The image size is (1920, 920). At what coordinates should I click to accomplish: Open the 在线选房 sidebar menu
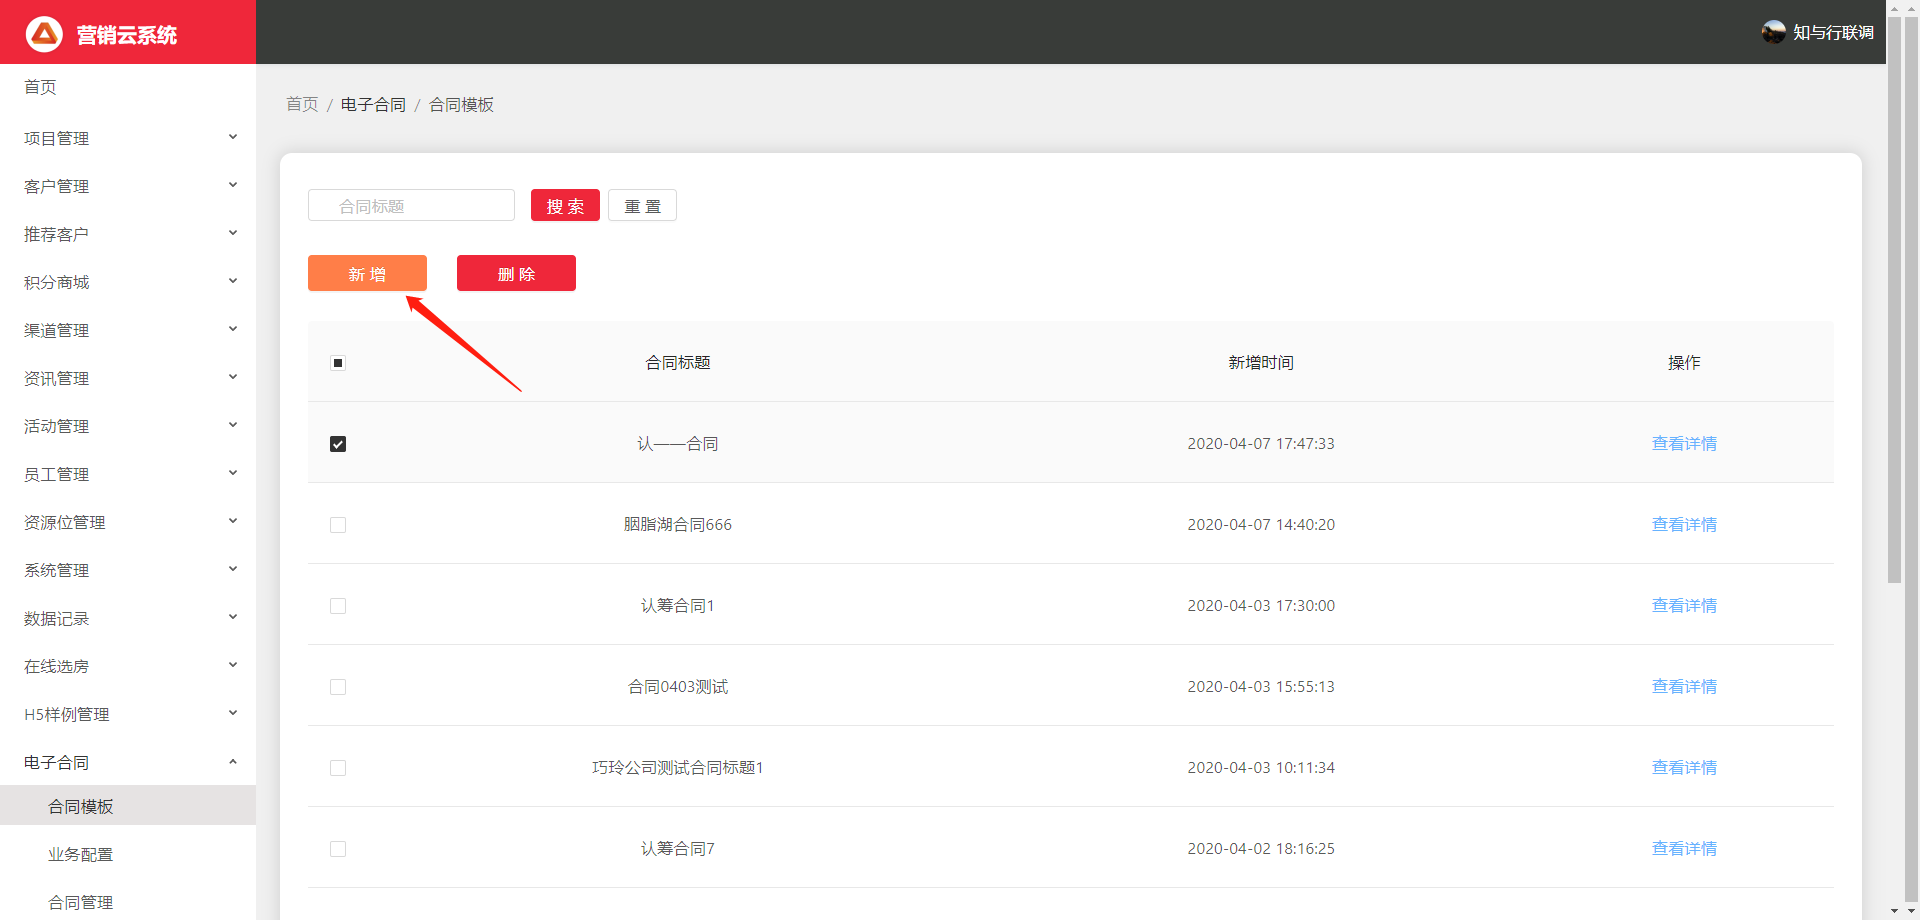(128, 666)
